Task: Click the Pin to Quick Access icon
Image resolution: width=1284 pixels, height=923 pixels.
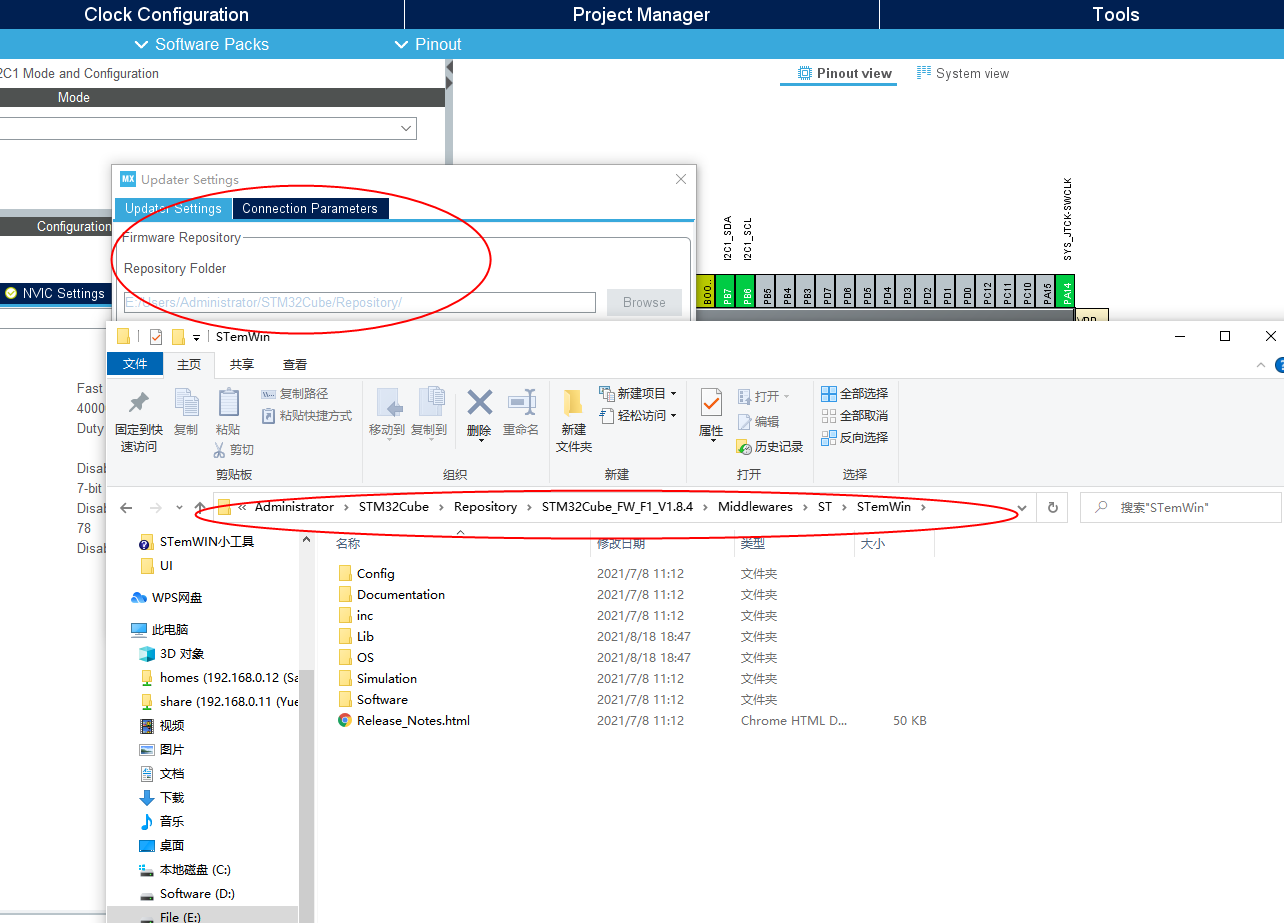Action: click(x=139, y=403)
